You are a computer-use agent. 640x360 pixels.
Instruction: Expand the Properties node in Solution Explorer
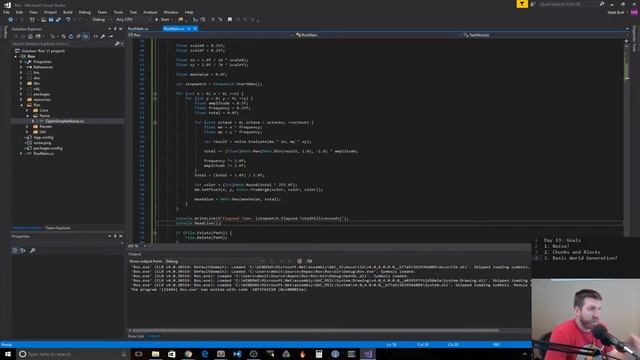(21, 62)
